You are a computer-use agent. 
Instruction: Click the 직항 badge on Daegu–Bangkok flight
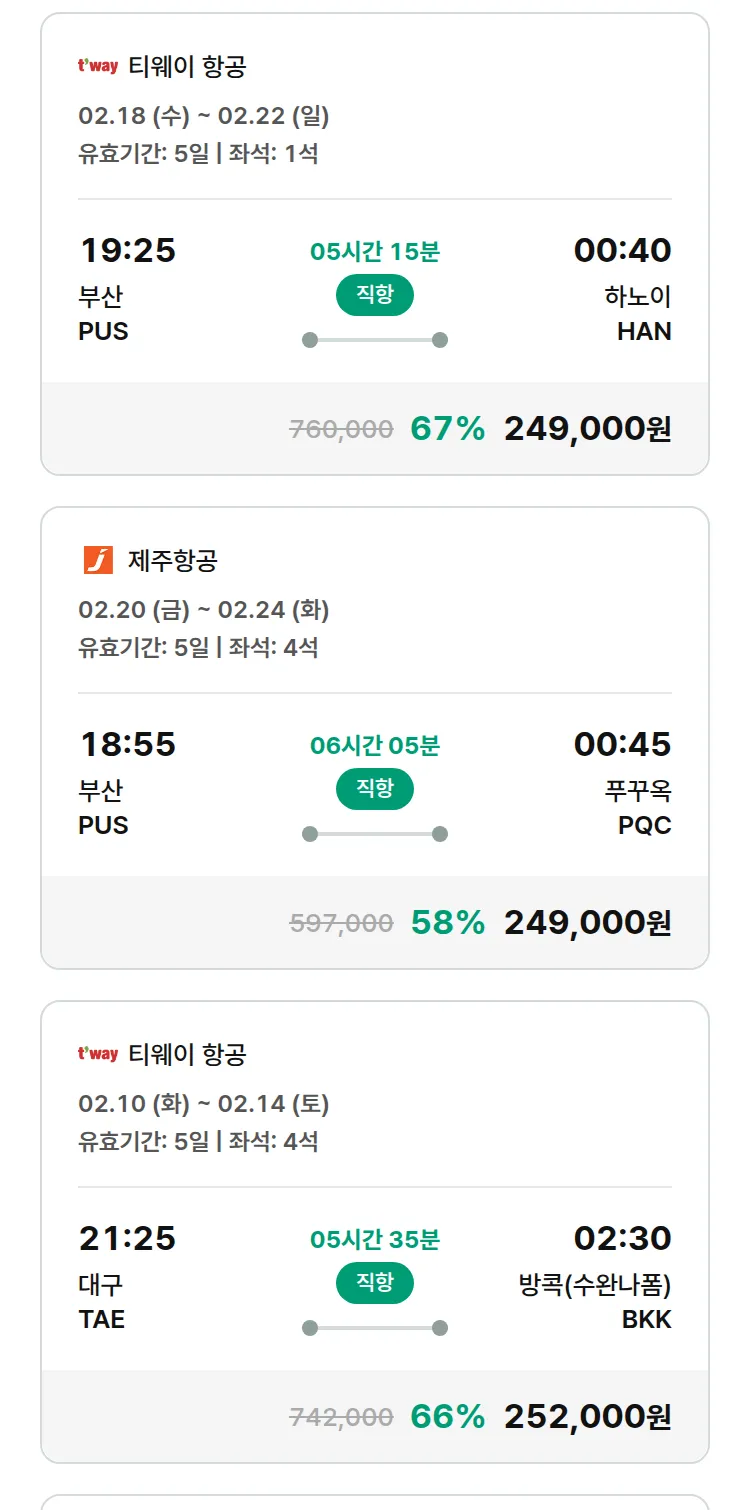click(x=374, y=1284)
